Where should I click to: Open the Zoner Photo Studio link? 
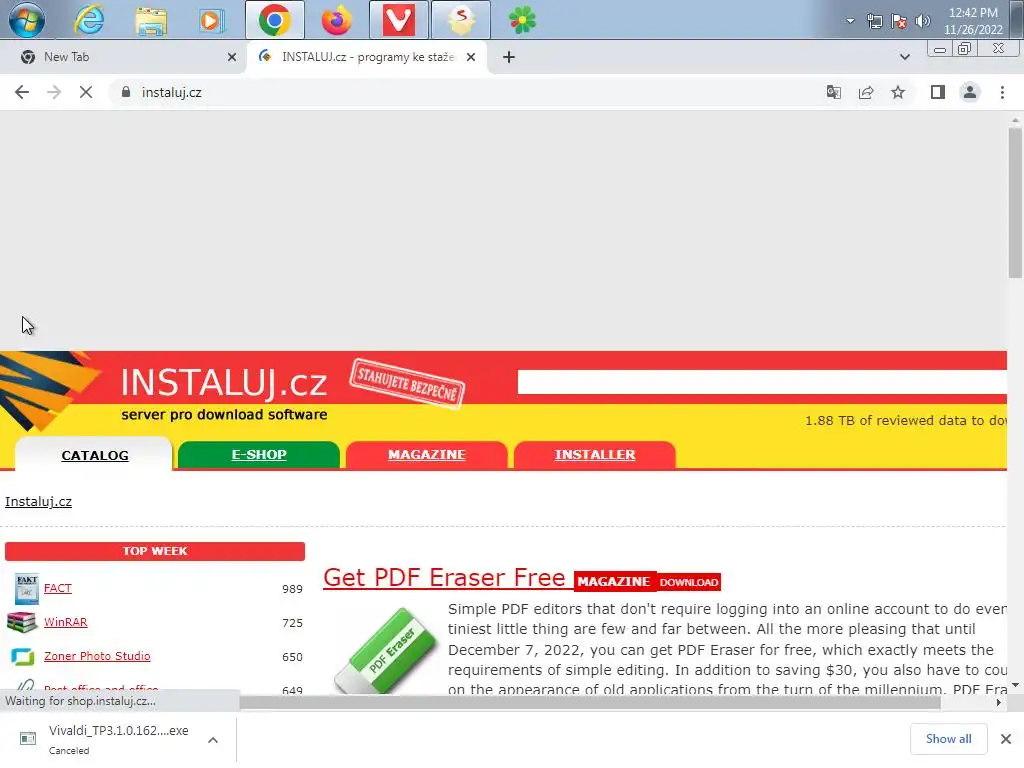point(97,656)
